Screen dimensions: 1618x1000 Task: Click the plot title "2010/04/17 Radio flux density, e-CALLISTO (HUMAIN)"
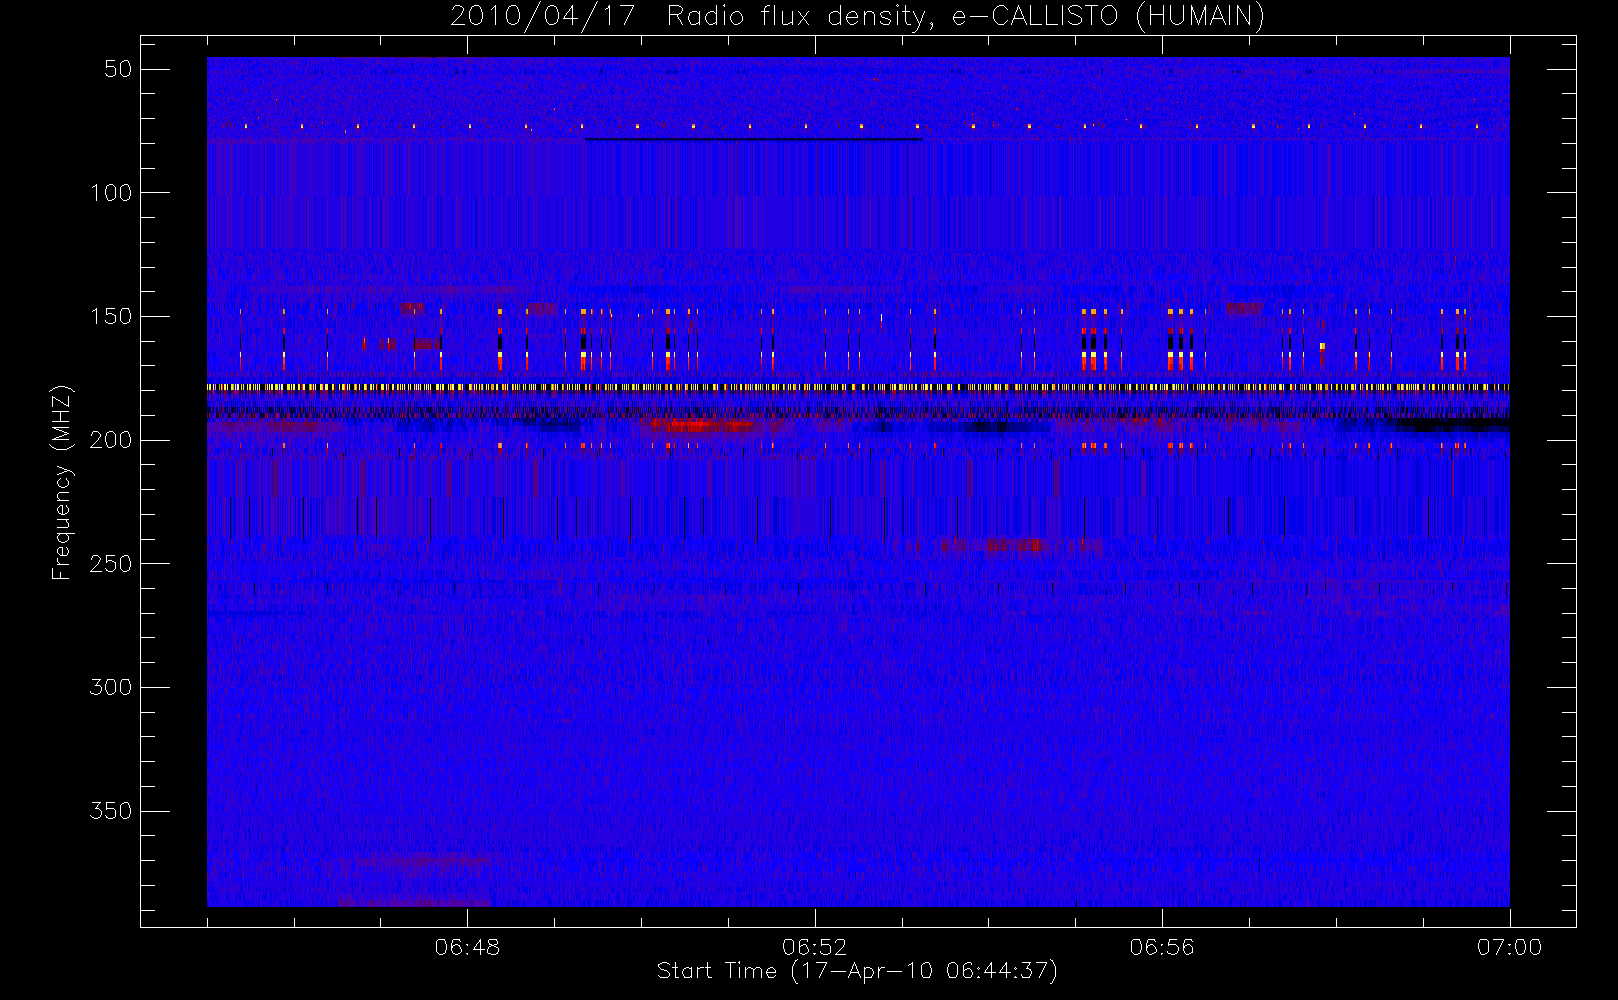pos(857,17)
